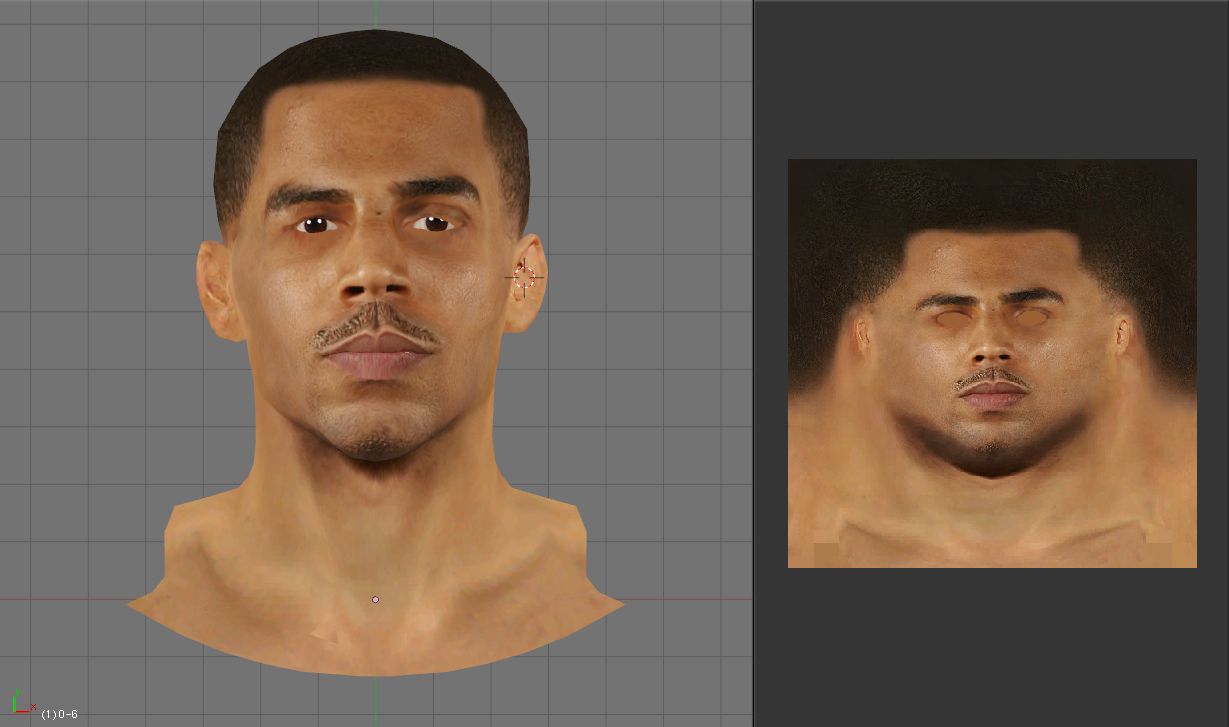Click the empty dark area above the texture image
1229x727 pixels.
991,80
